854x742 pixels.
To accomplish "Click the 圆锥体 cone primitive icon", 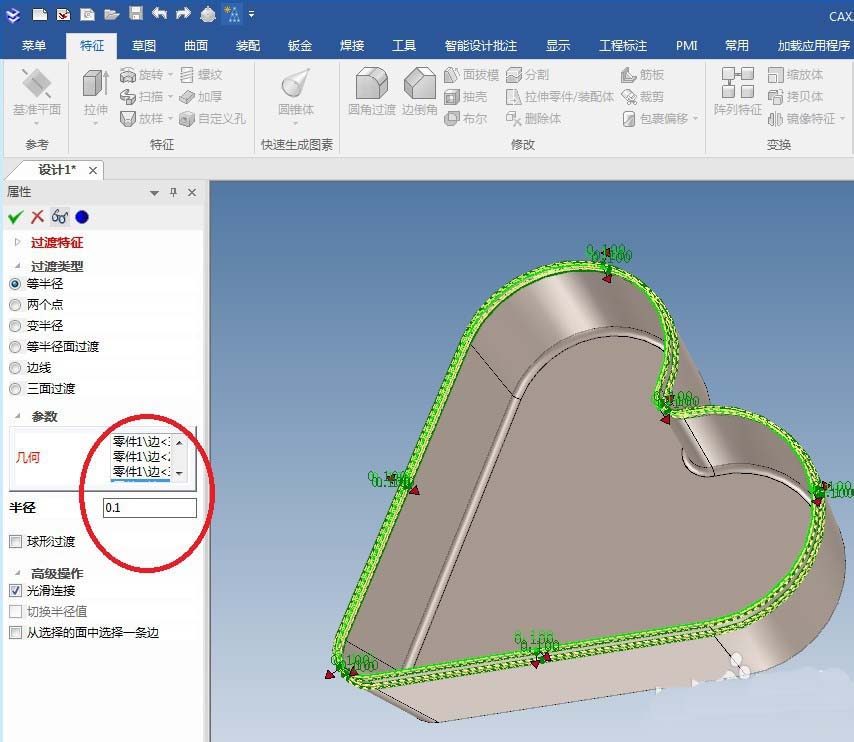I will click(296, 94).
